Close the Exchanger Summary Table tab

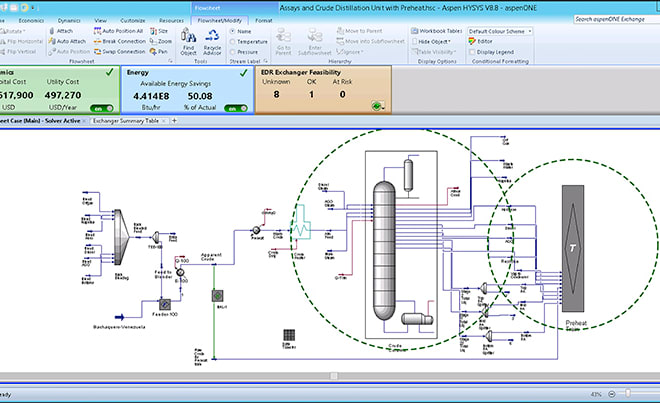pyautogui.click(x=164, y=121)
